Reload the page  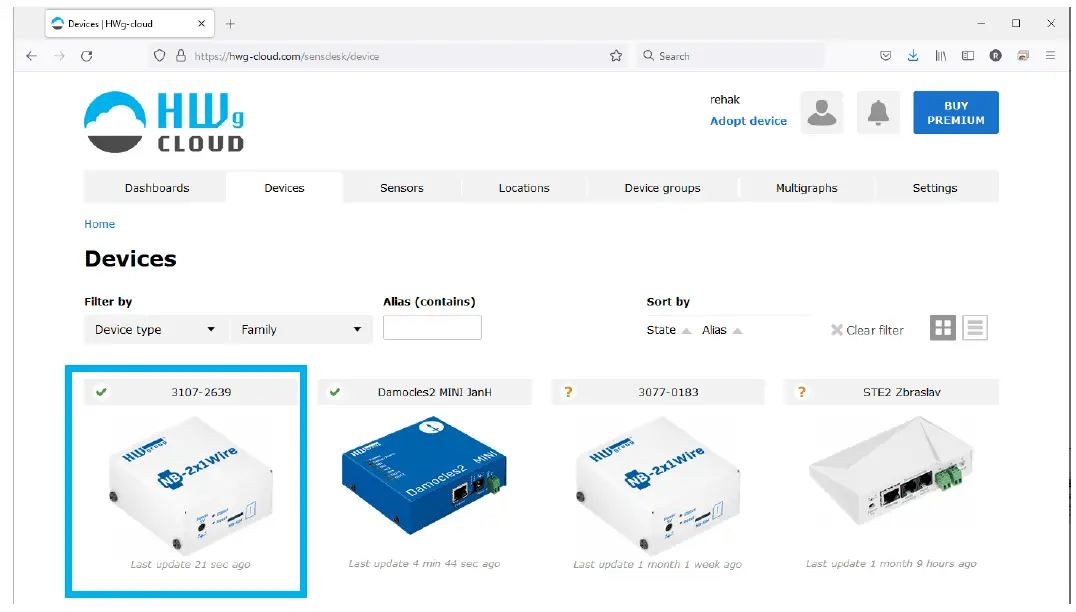(x=86, y=56)
